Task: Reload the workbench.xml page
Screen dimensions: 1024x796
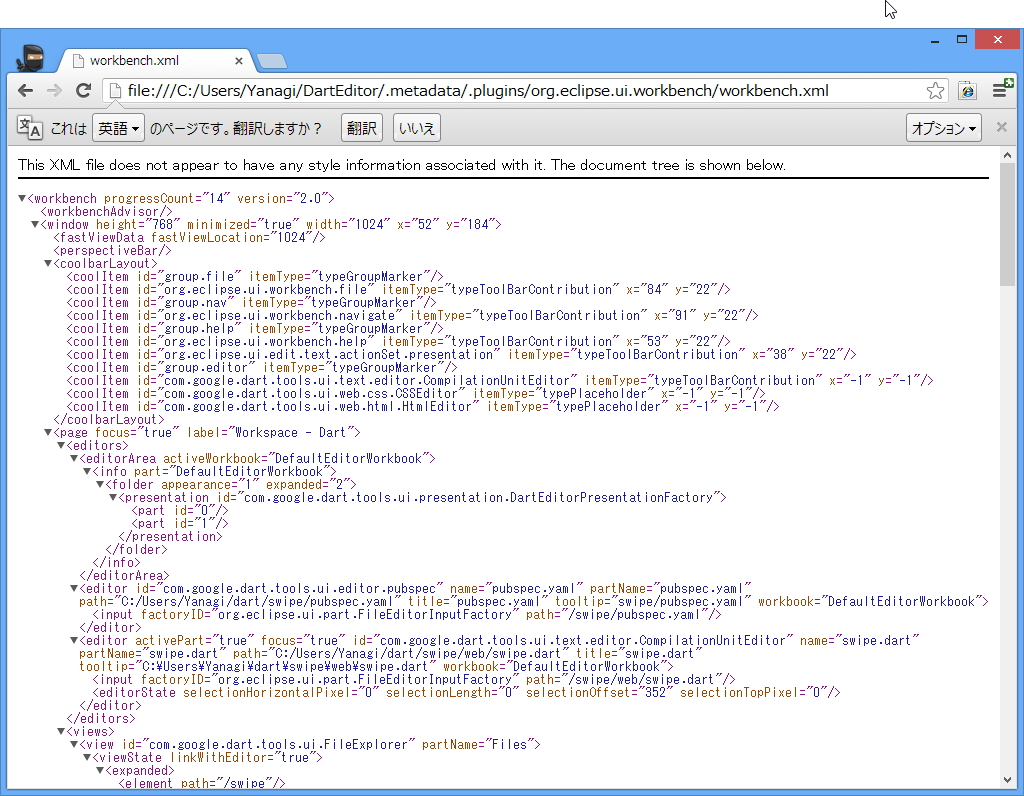Action: pos(83,91)
